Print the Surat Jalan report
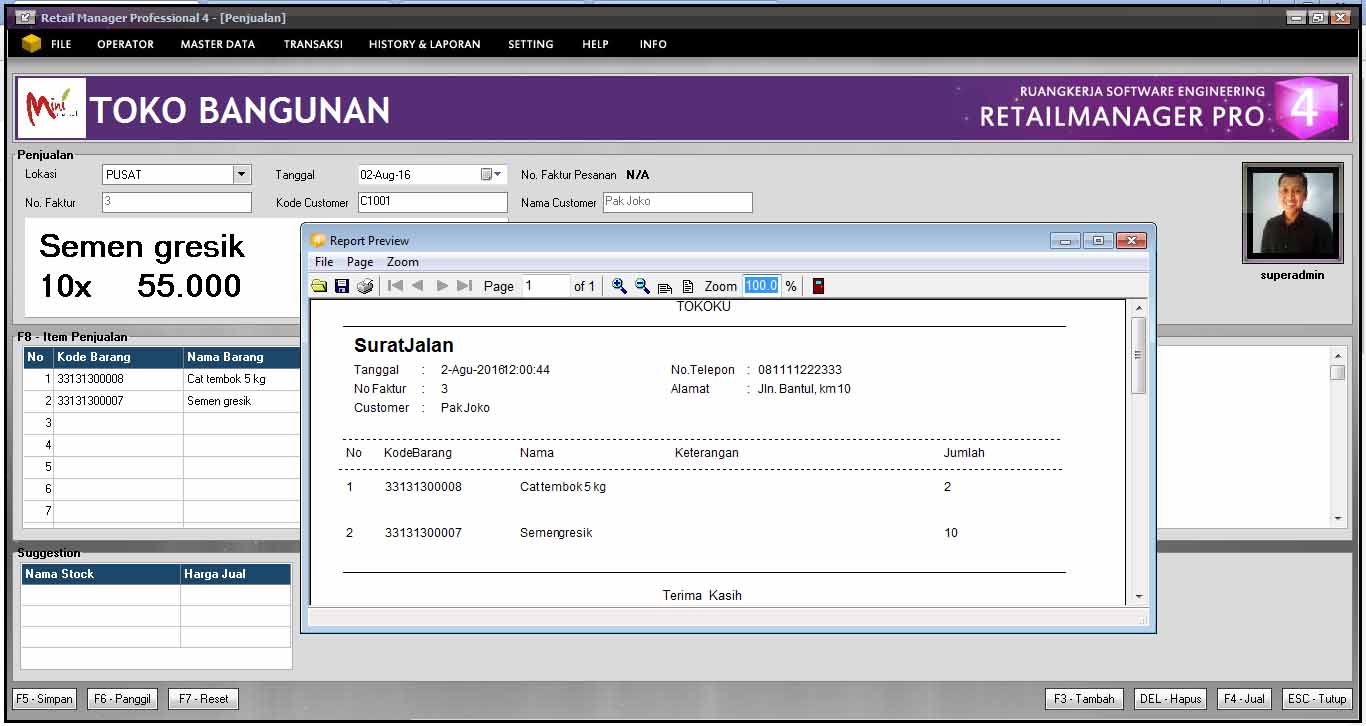The image size is (1366, 726). point(365,286)
